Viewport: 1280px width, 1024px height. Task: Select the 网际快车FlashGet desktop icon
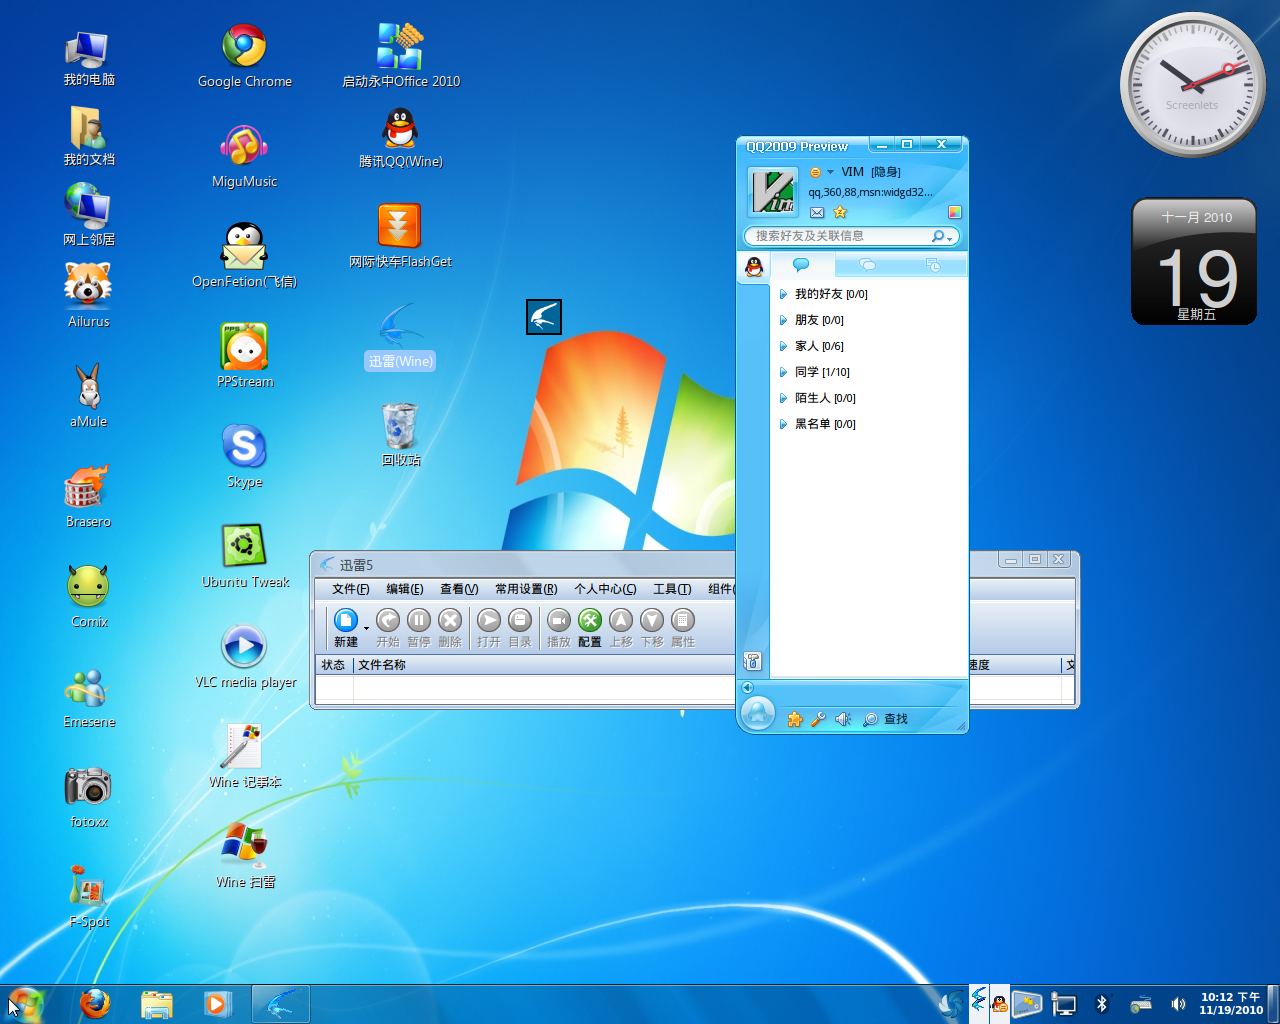point(400,237)
